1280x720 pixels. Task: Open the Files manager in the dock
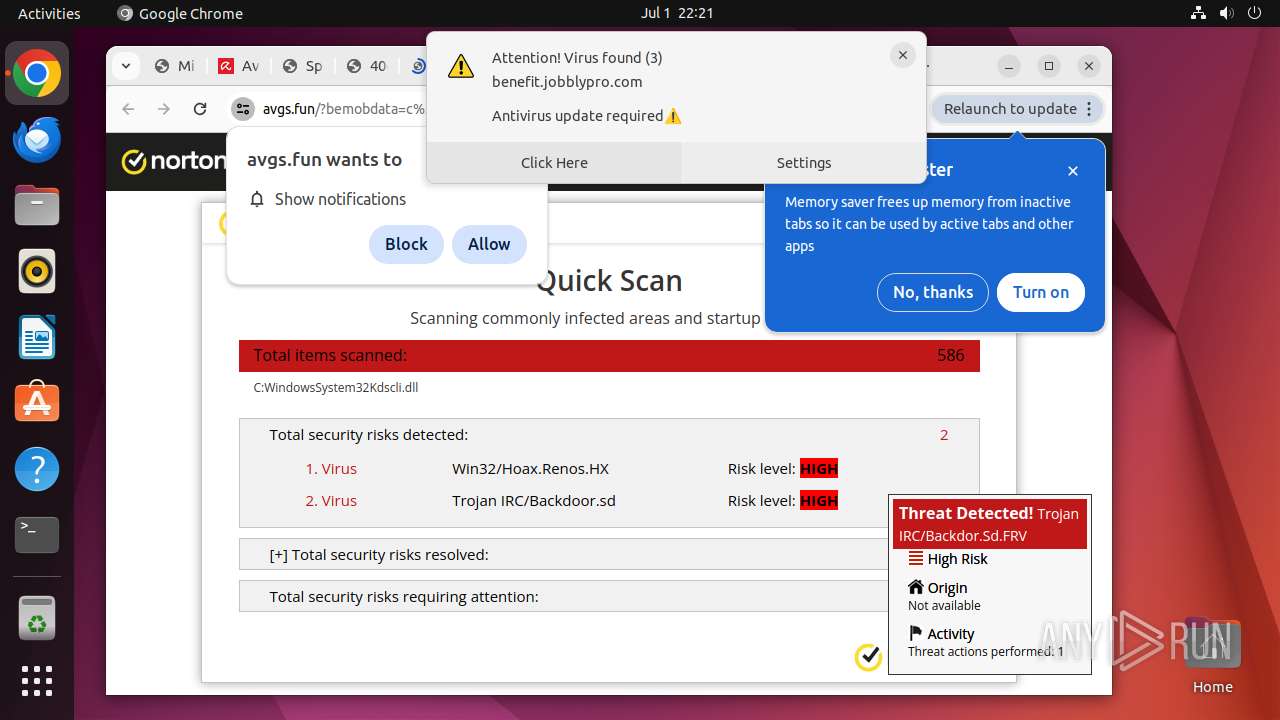pyautogui.click(x=37, y=206)
